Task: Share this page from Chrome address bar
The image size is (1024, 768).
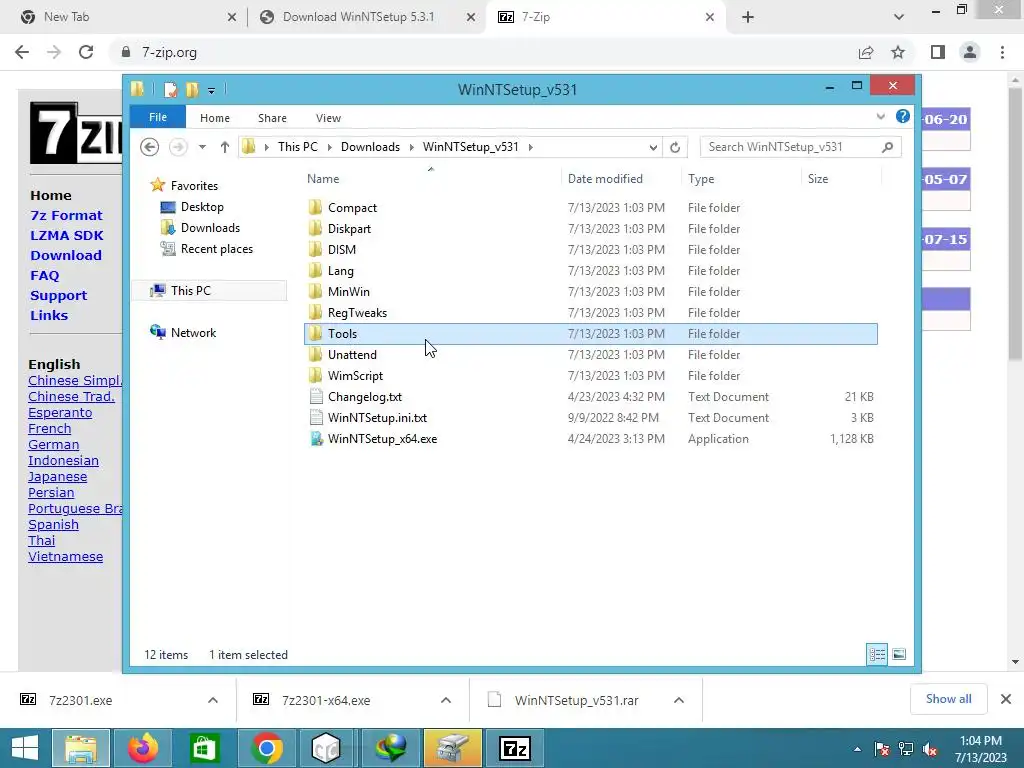Action: 866,52
